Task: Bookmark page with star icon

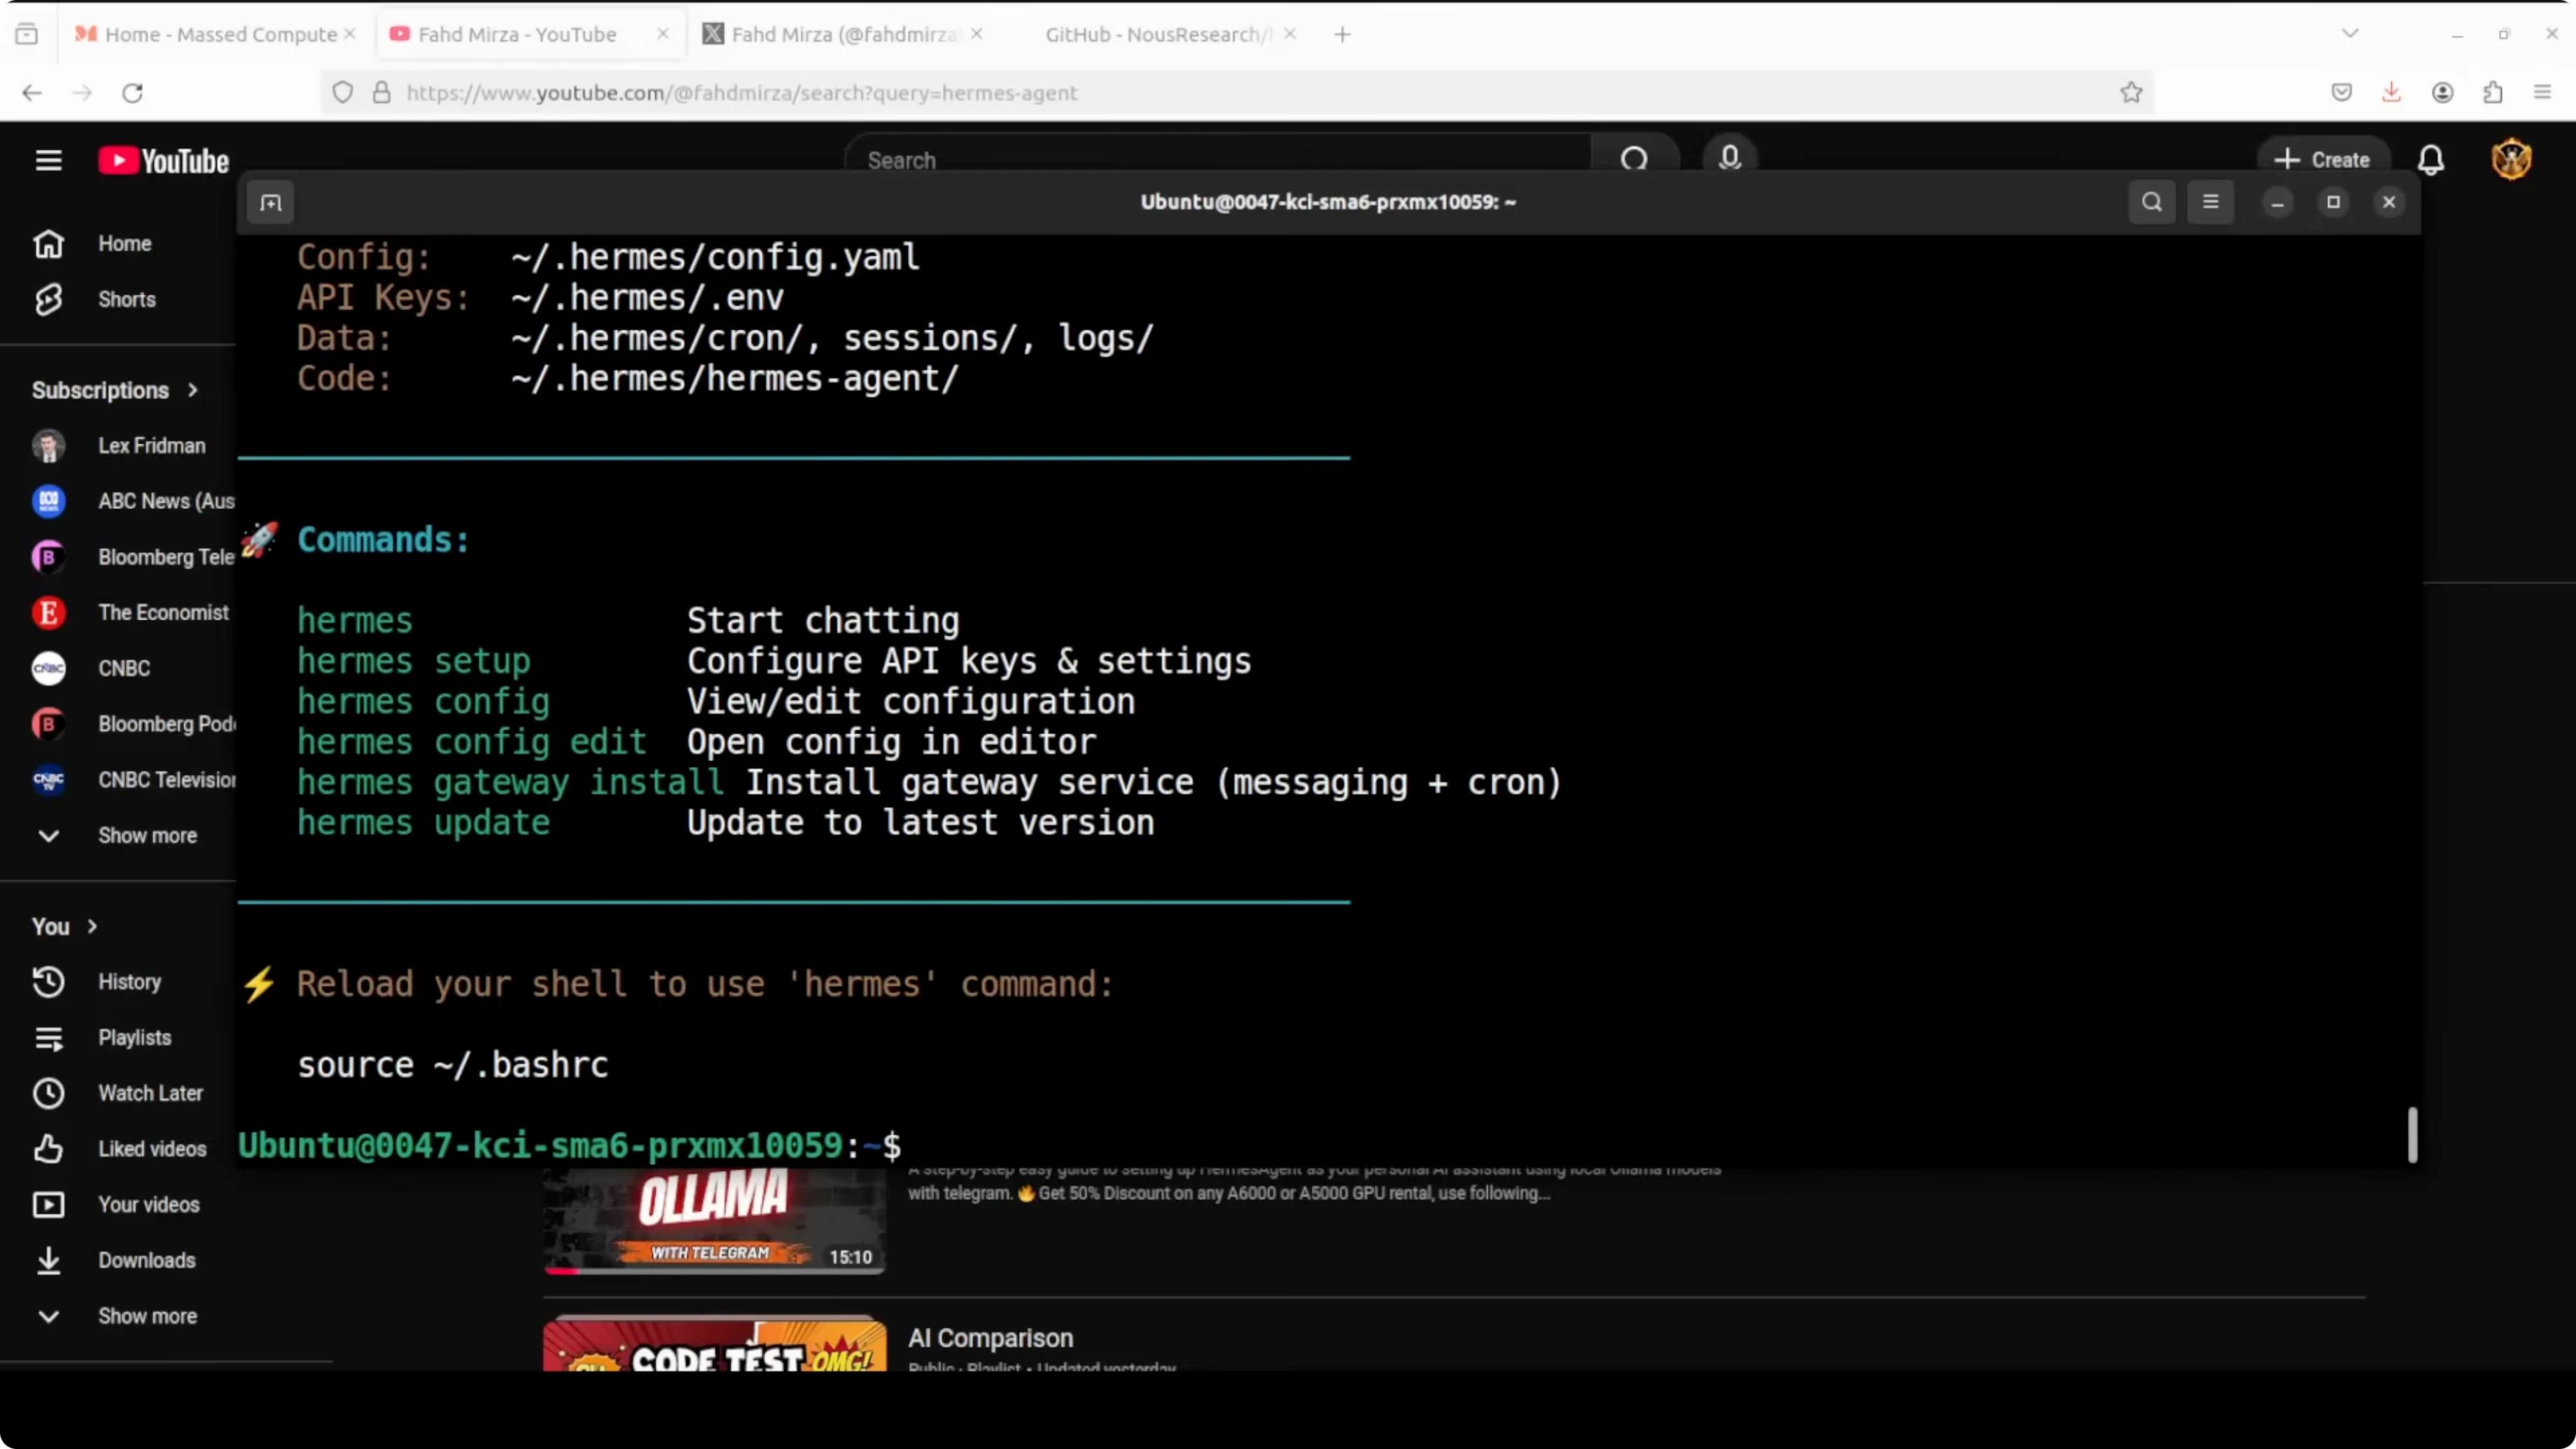Action: (2131, 92)
